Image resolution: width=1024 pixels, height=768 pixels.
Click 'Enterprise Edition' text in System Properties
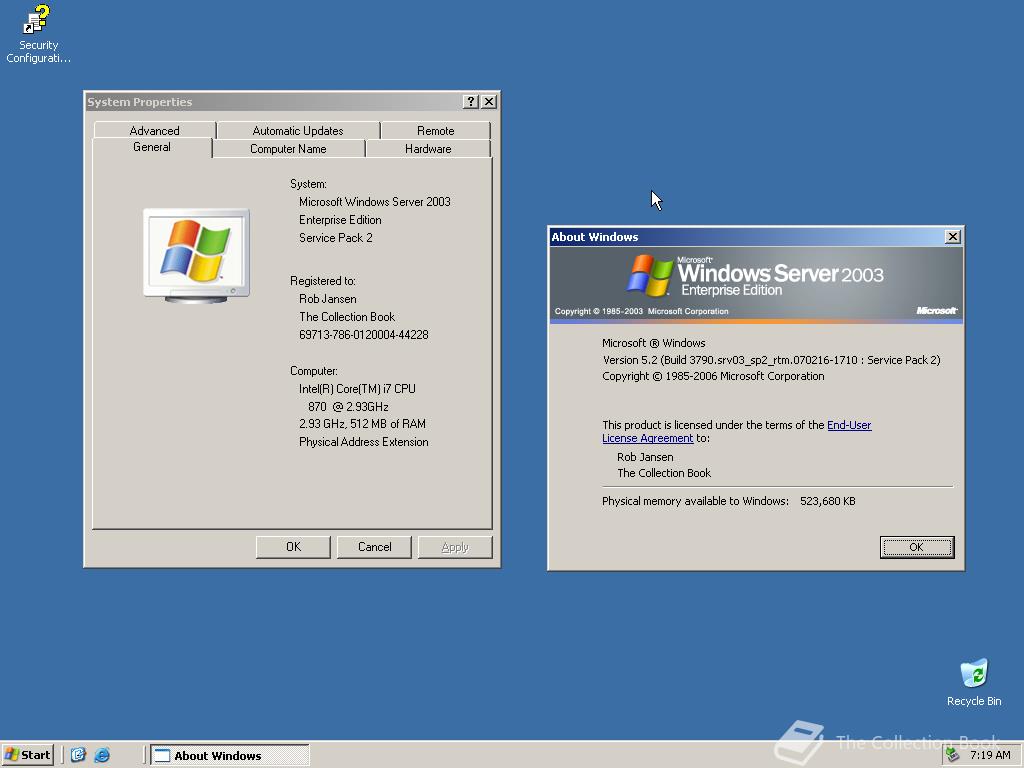coord(340,220)
